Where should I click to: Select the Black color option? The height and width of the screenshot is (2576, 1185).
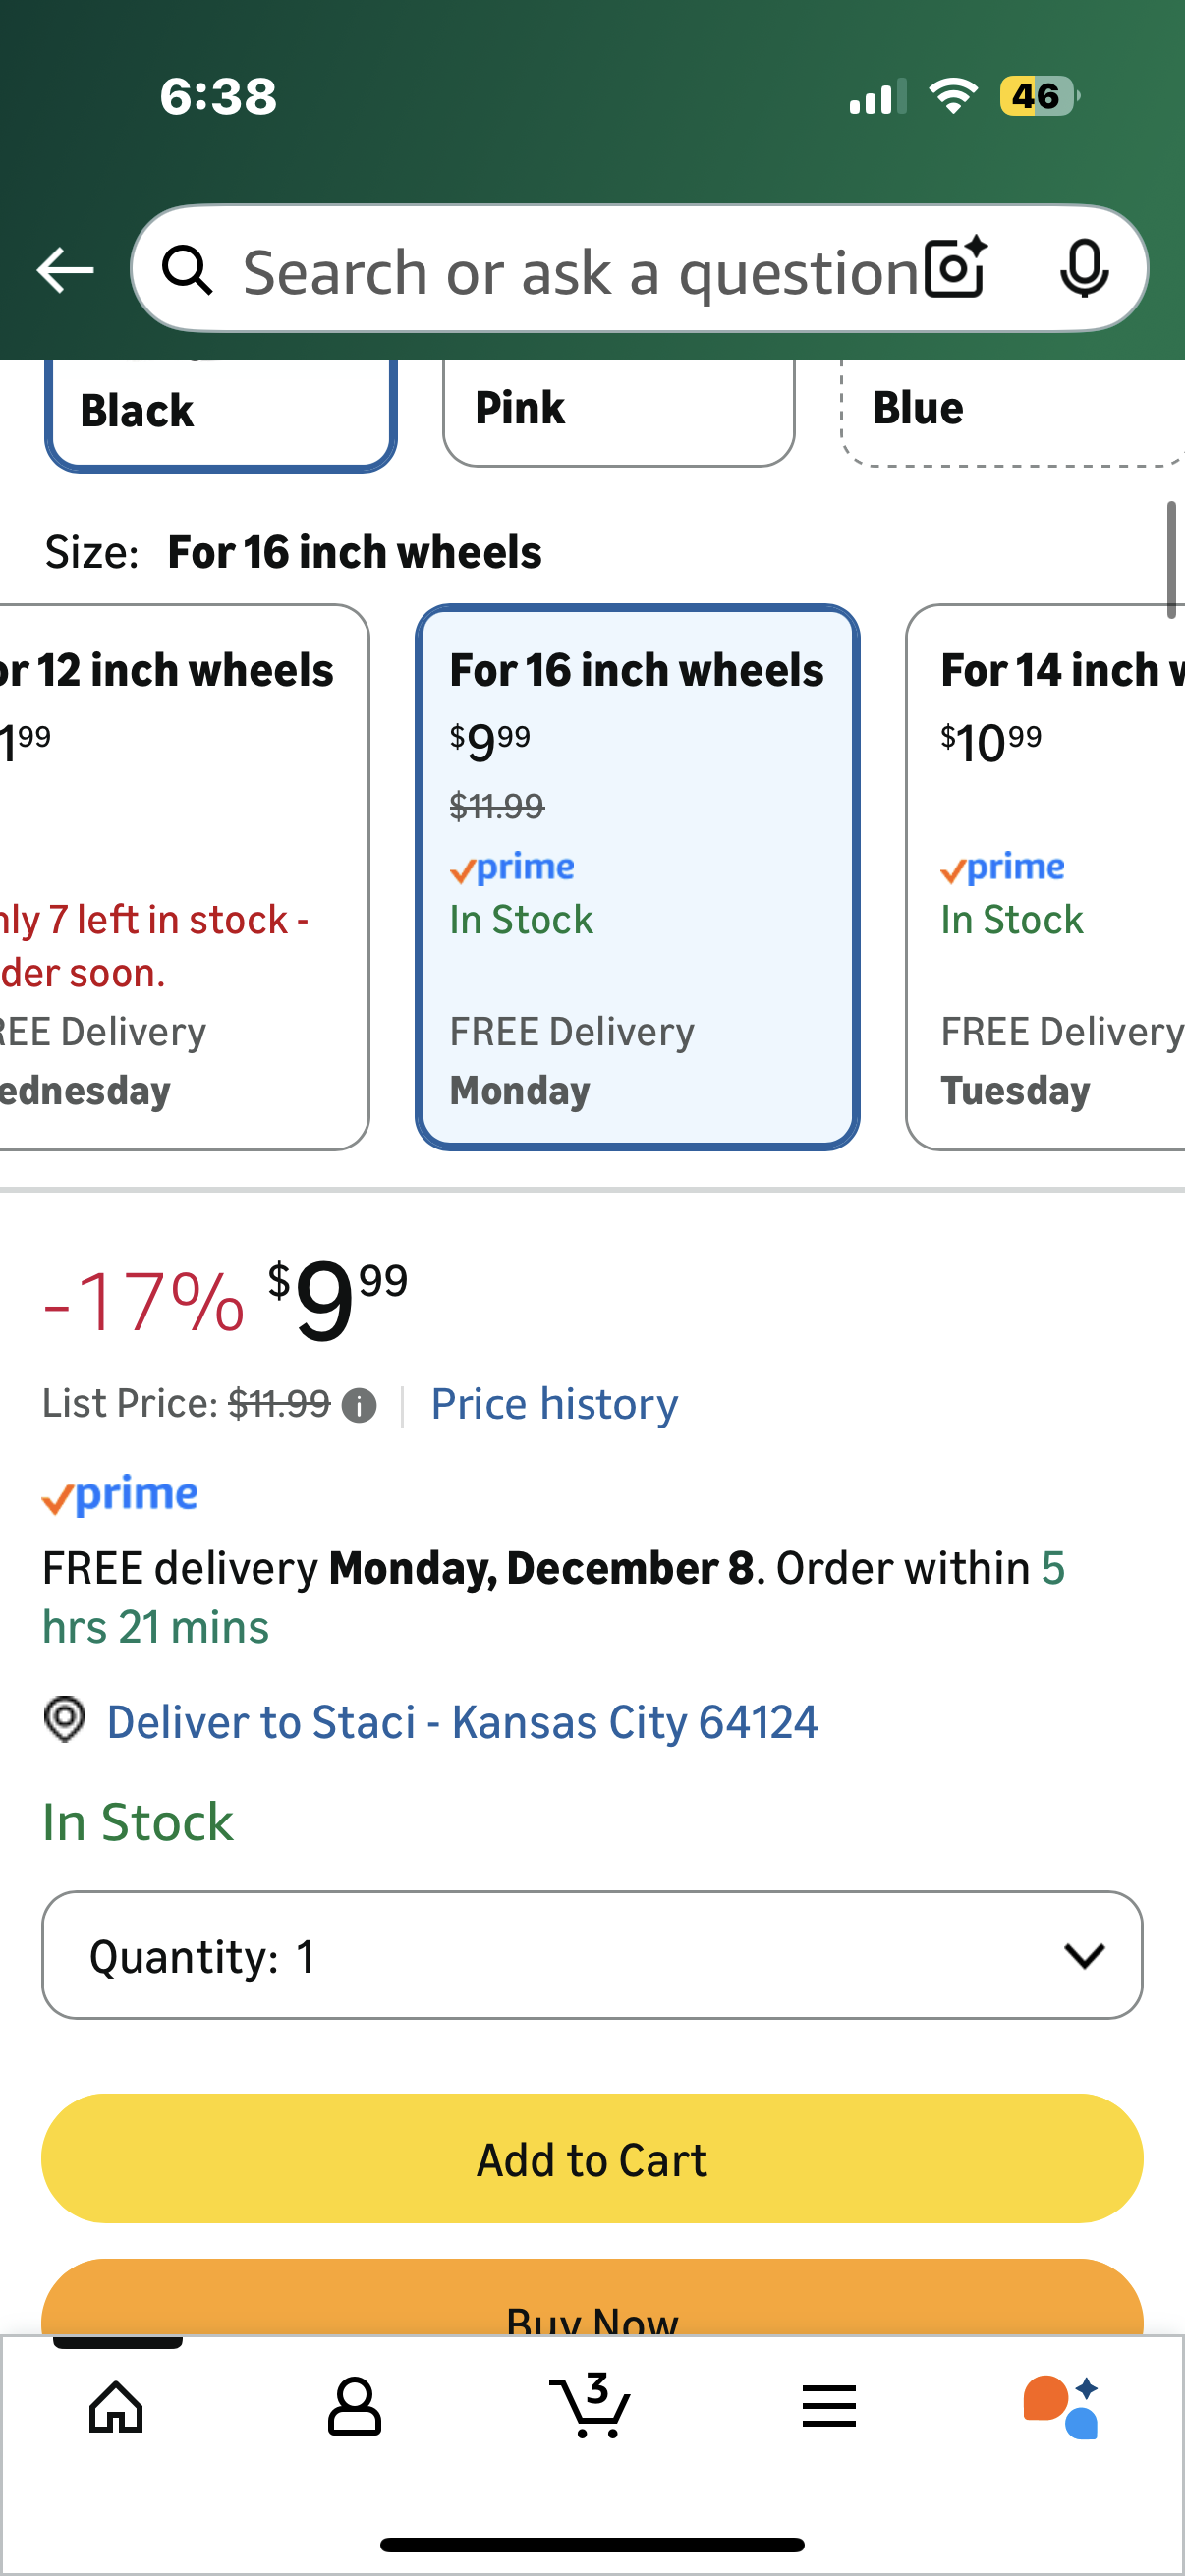[x=220, y=412]
